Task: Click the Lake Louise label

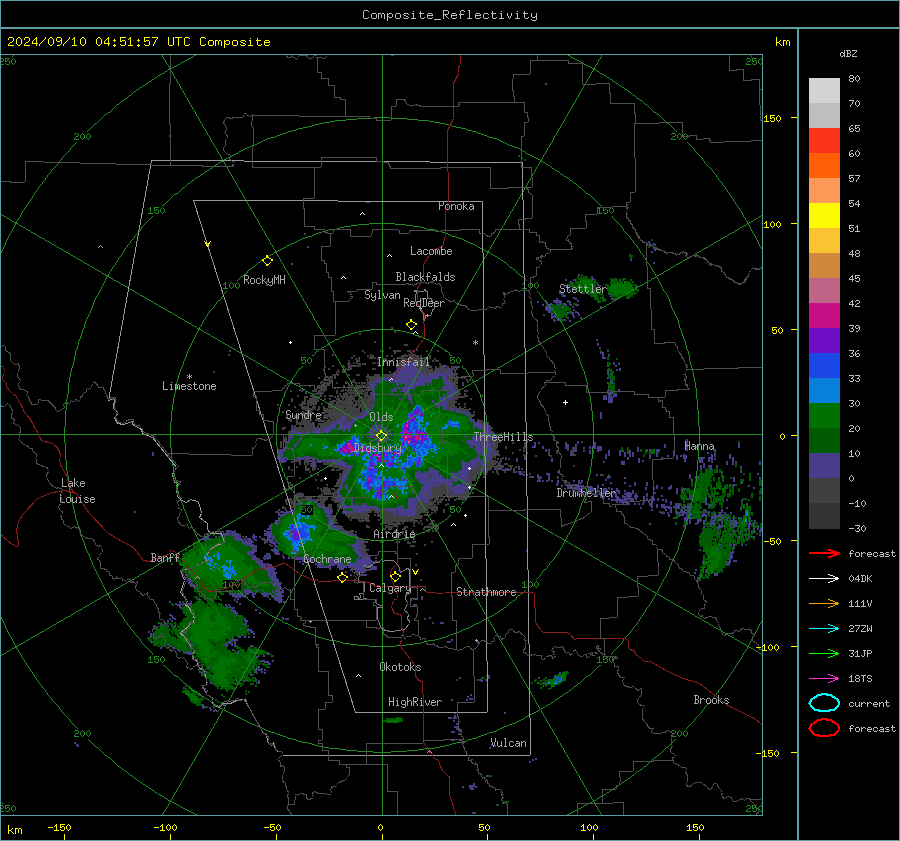Action: pos(77,491)
